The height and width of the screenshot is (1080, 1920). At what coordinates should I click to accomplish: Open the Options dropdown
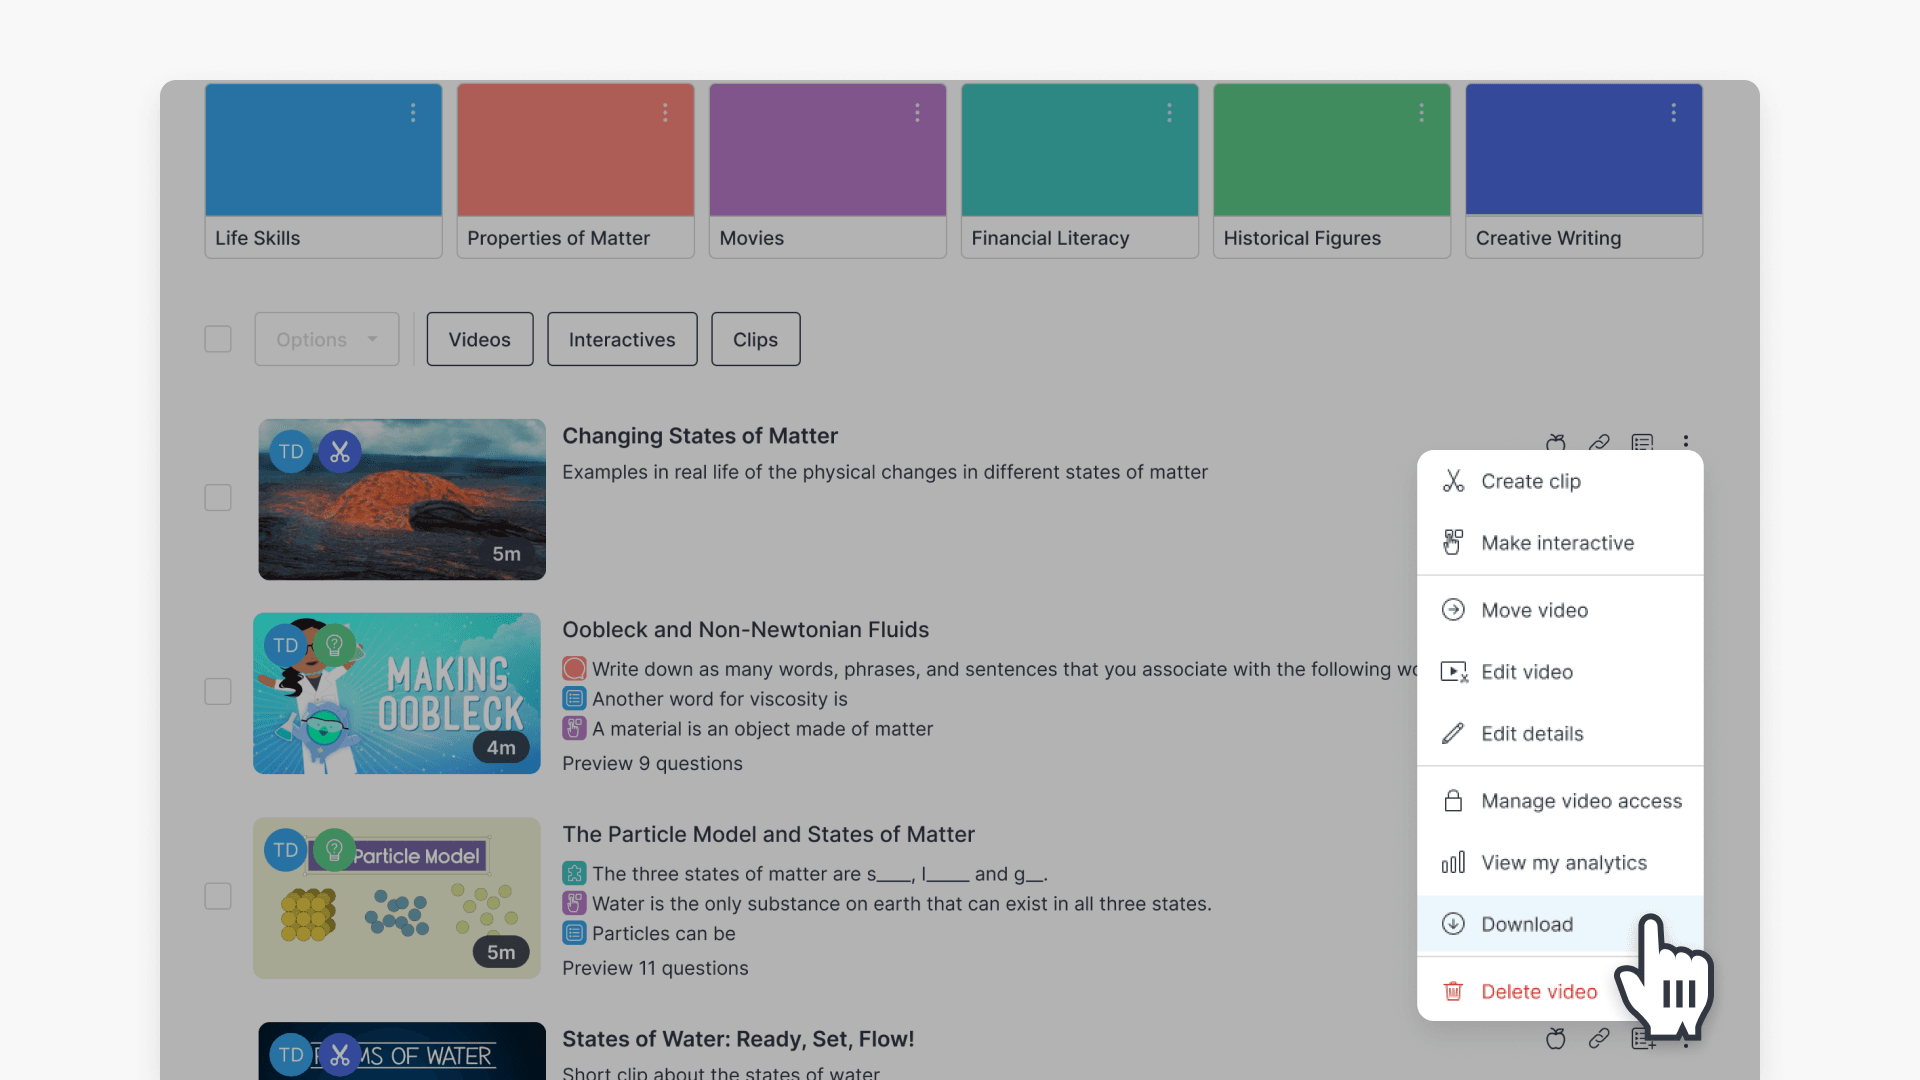tap(327, 339)
